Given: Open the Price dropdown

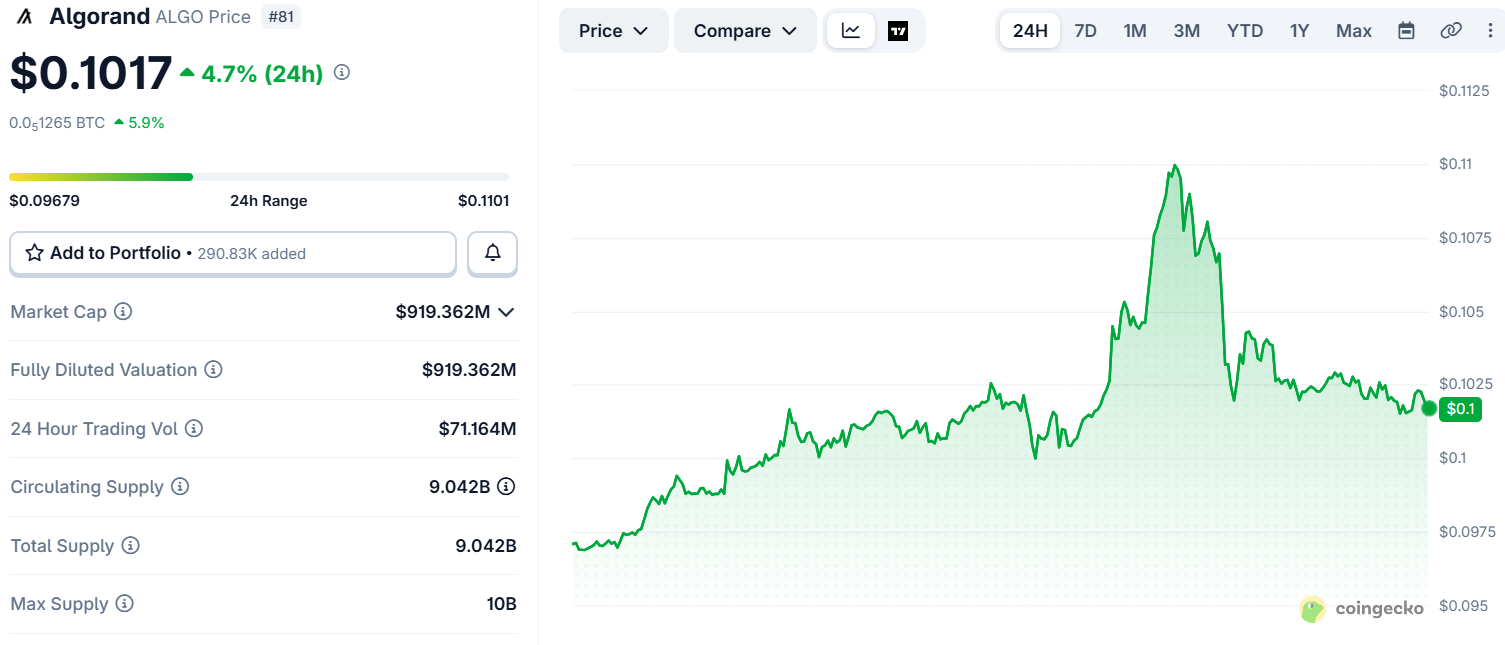Looking at the screenshot, I should click(613, 31).
